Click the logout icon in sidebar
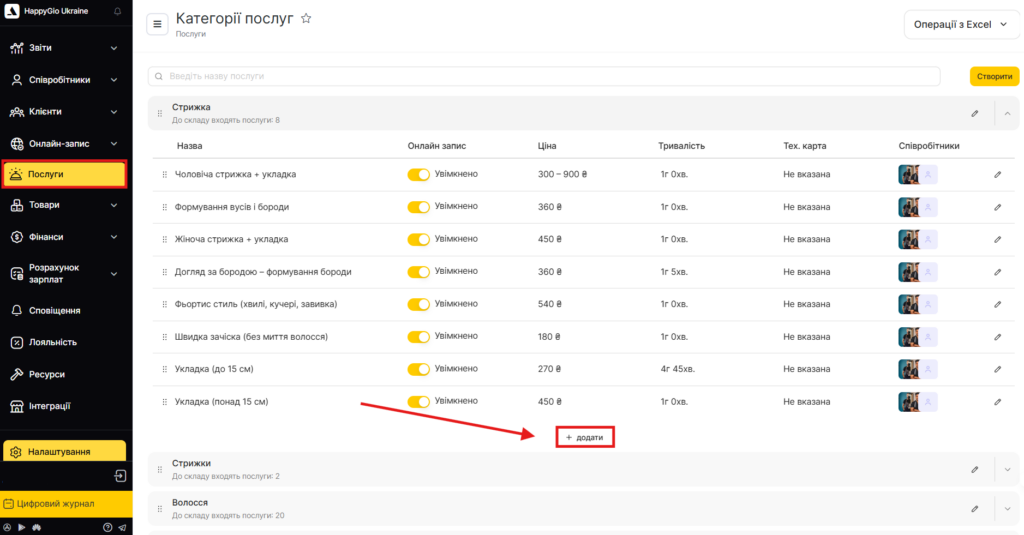The width and height of the screenshot is (1024, 535). [120, 476]
